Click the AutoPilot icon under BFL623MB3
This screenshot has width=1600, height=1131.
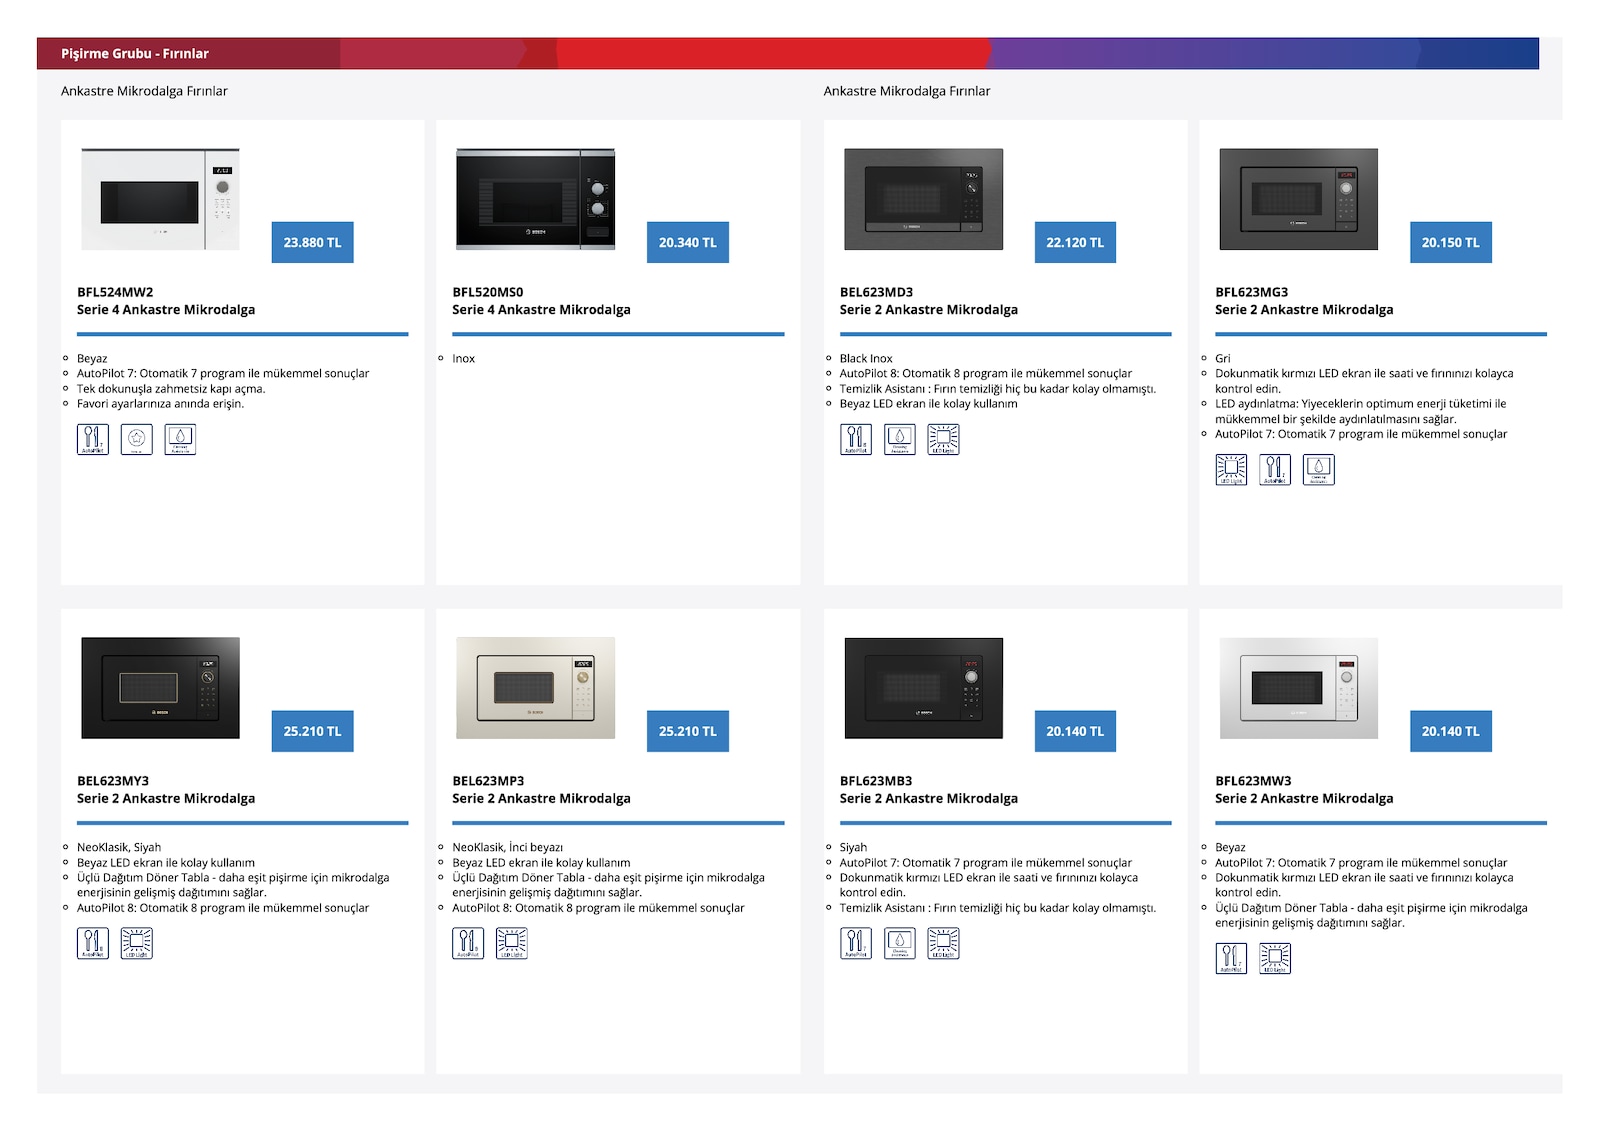[856, 943]
